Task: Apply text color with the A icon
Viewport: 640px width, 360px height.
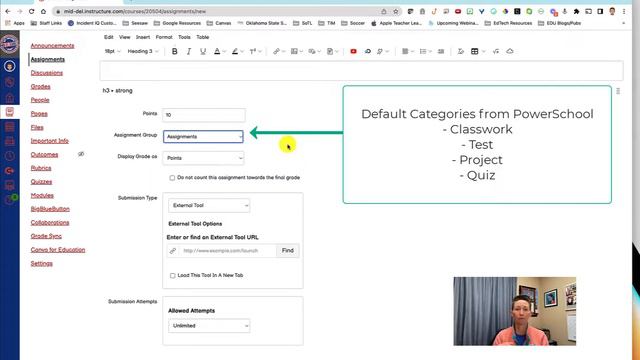Action: click(x=217, y=51)
